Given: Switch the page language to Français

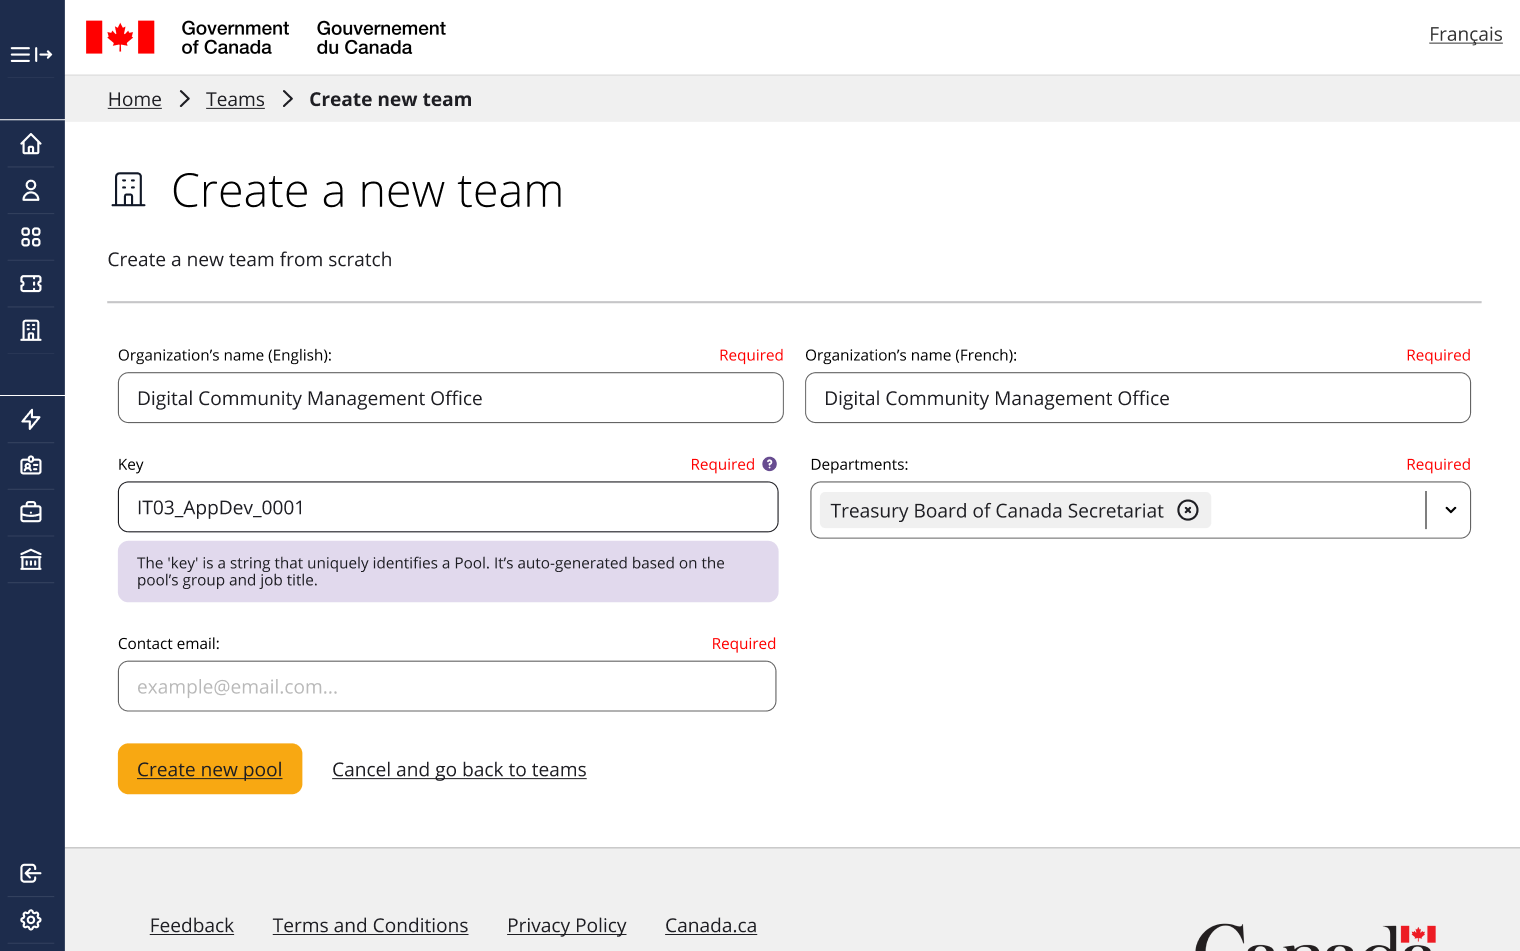Looking at the screenshot, I should (x=1466, y=33).
